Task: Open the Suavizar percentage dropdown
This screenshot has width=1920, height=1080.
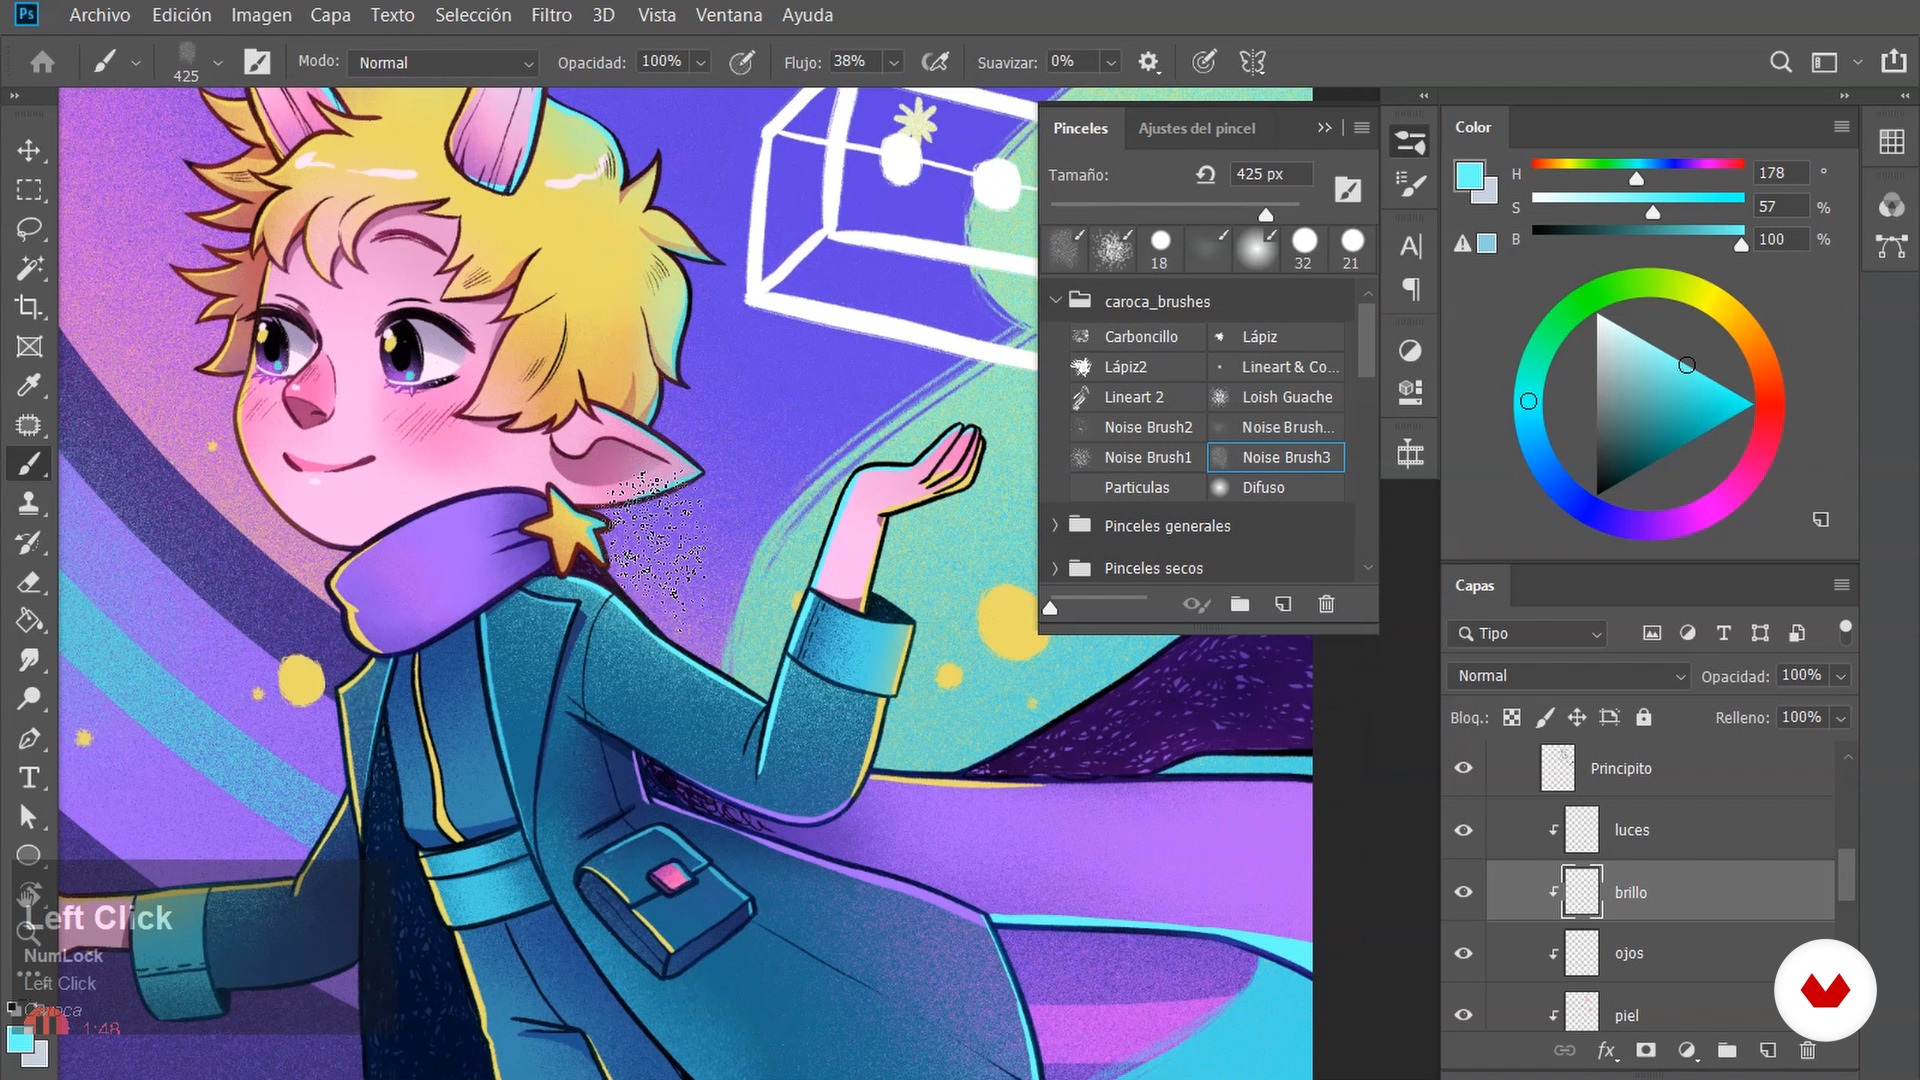Action: [1110, 62]
